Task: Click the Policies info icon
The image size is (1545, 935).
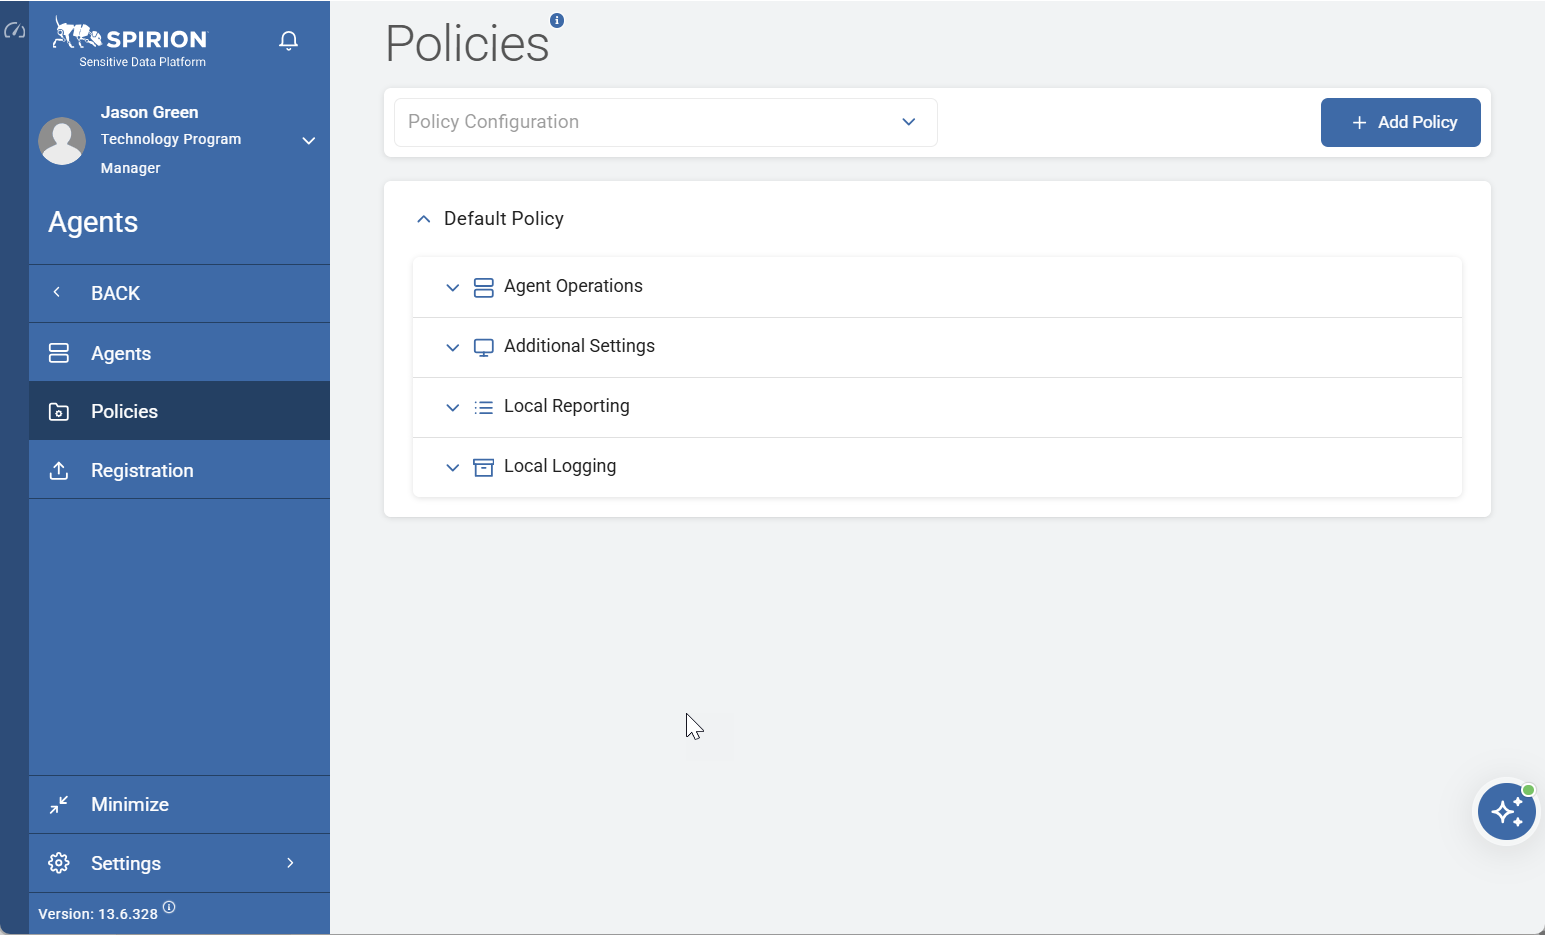Action: [557, 20]
